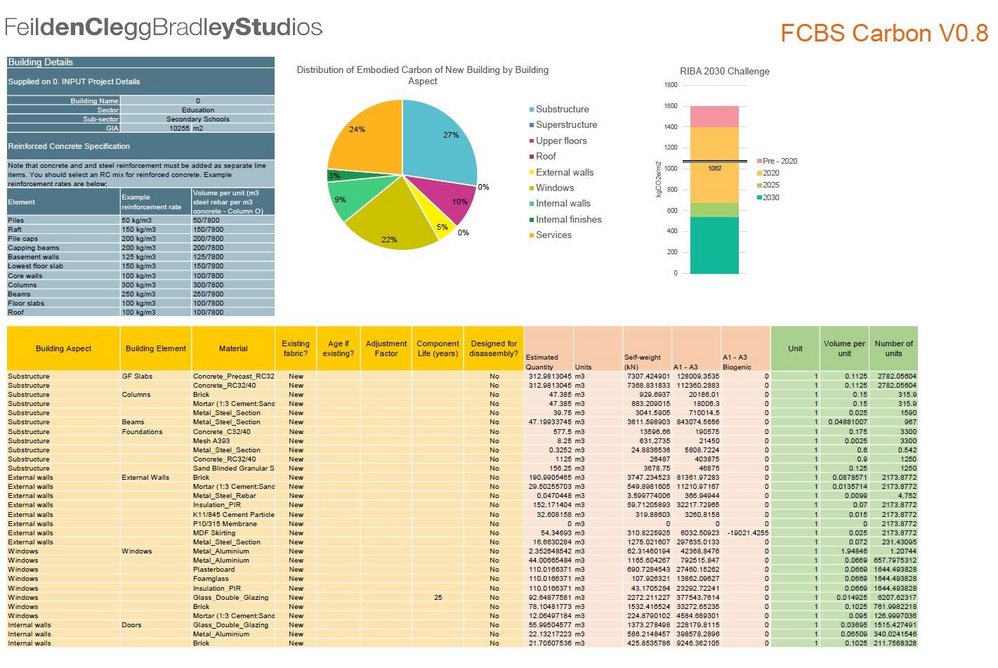Click the 10255 m2 GIA value cell

tap(197, 128)
